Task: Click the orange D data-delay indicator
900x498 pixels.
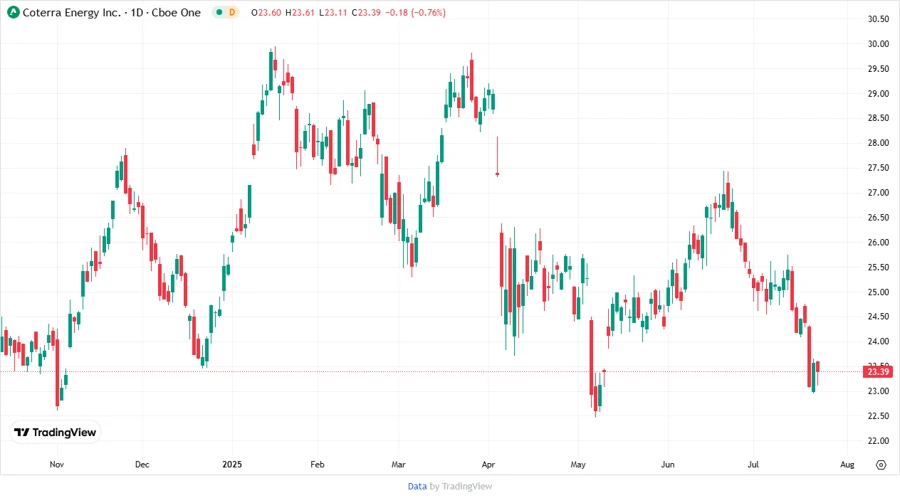Action: click(x=232, y=12)
